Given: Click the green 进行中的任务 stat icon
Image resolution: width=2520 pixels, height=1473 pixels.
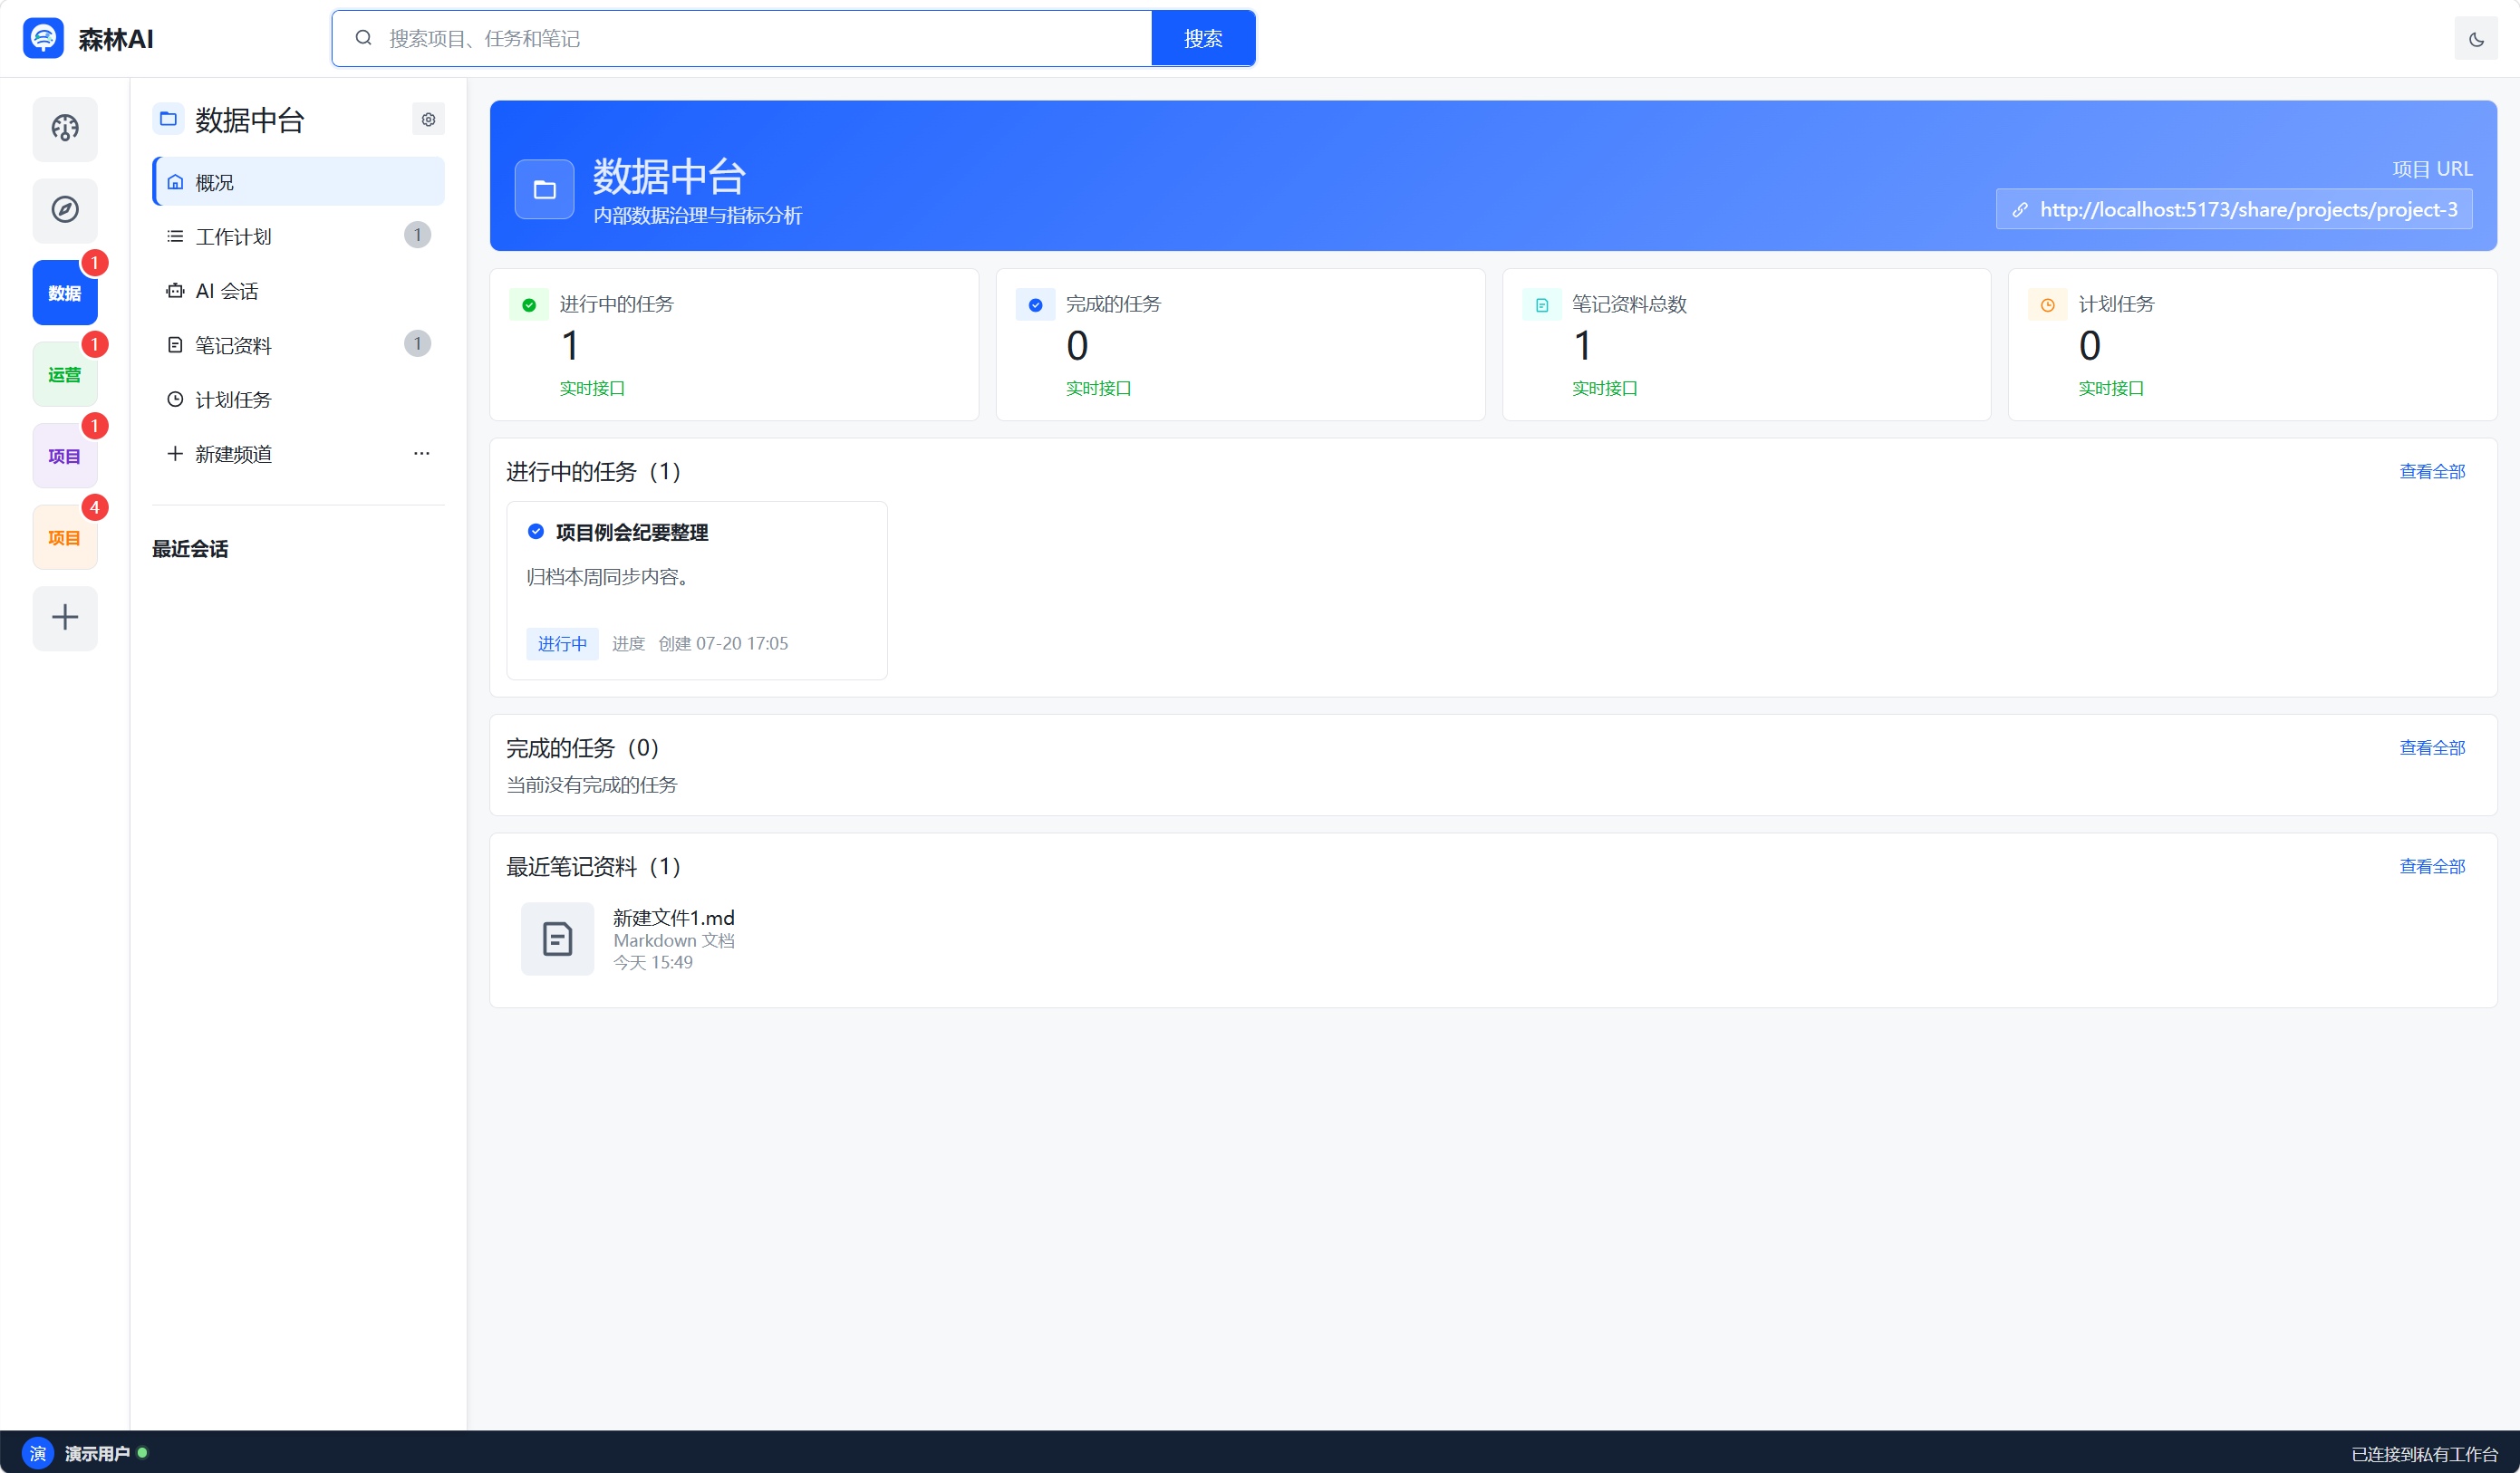Looking at the screenshot, I should tap(529, 305).
